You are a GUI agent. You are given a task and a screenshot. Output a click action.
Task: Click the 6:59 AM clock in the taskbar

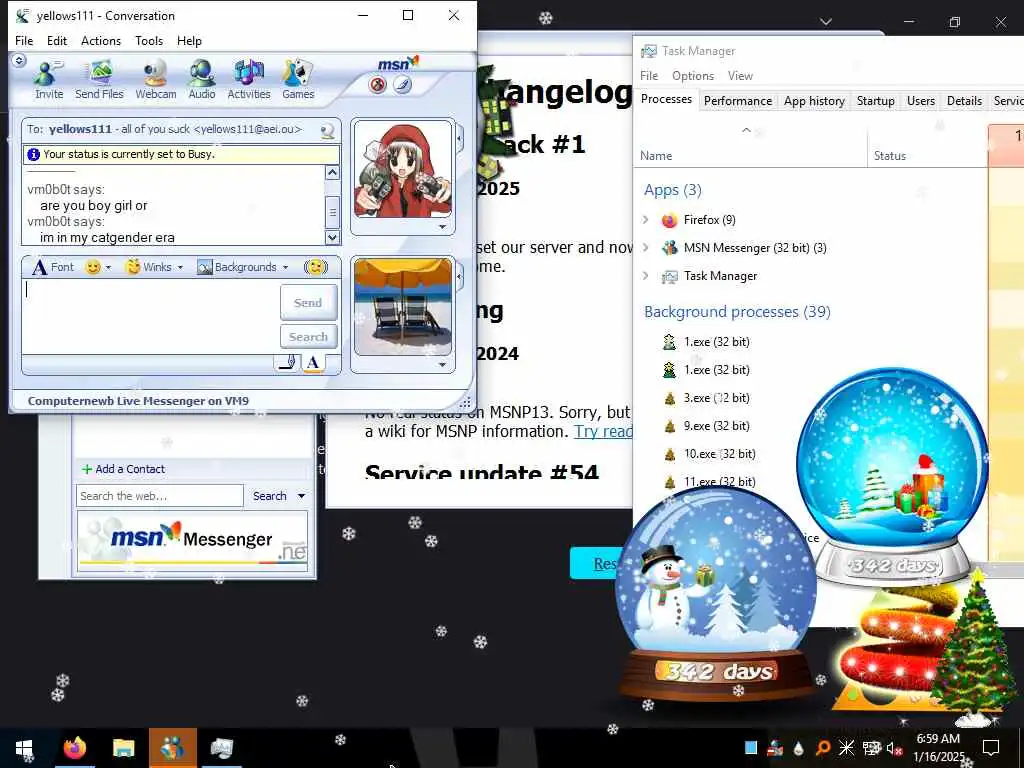pyautogui.click(x=938, y=739)
